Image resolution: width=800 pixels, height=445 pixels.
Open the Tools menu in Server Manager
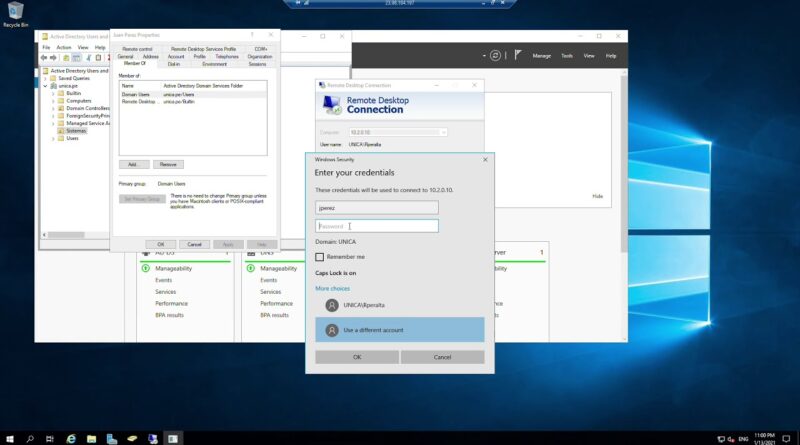click(x=567, y=56)
